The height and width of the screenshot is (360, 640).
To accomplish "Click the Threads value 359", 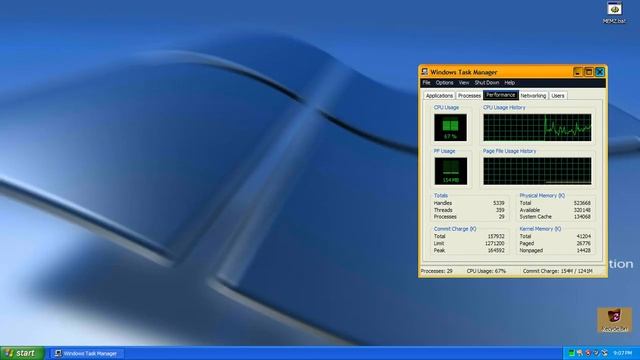I will tap(500, 210).
